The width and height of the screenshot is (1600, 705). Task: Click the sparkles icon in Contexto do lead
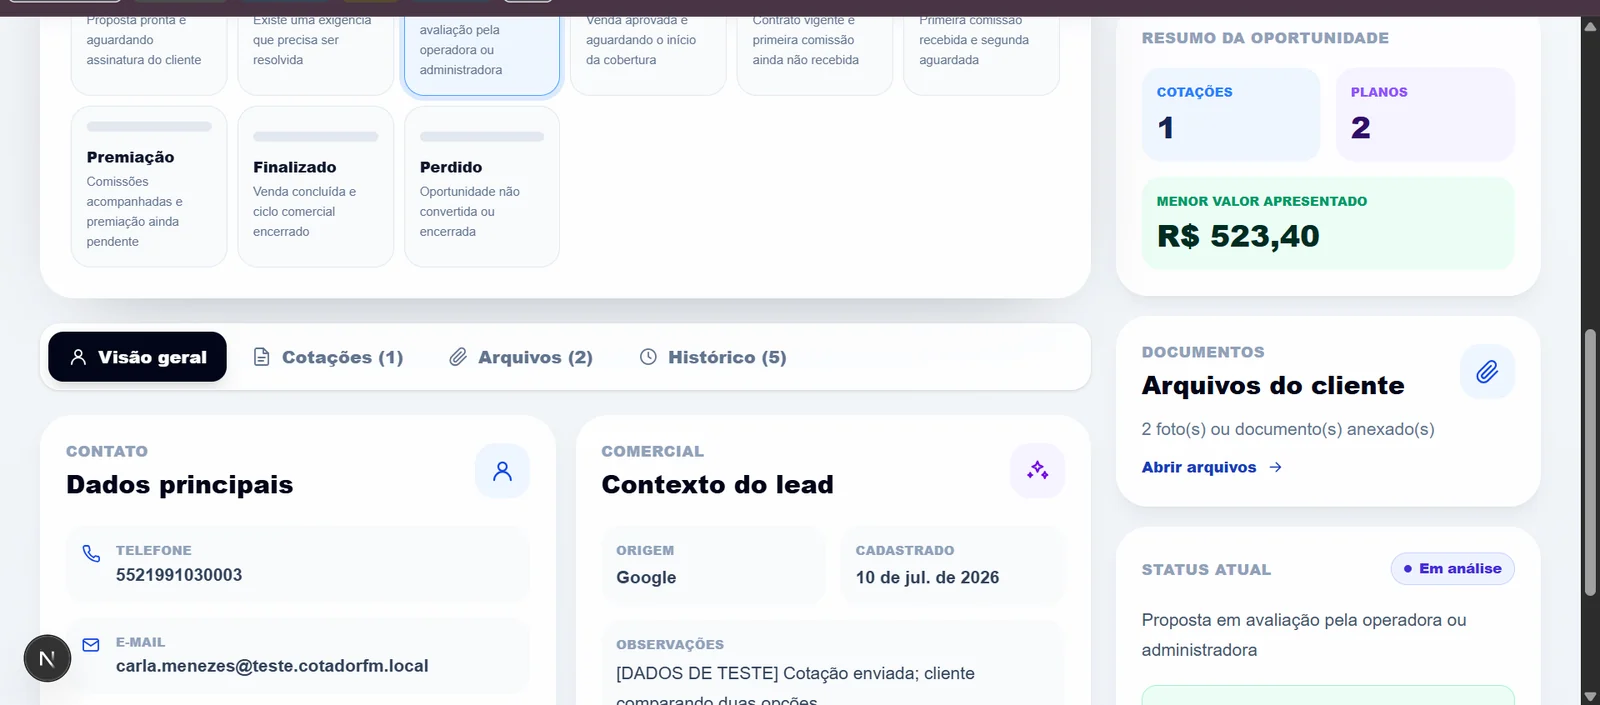tap(1038, 471)
